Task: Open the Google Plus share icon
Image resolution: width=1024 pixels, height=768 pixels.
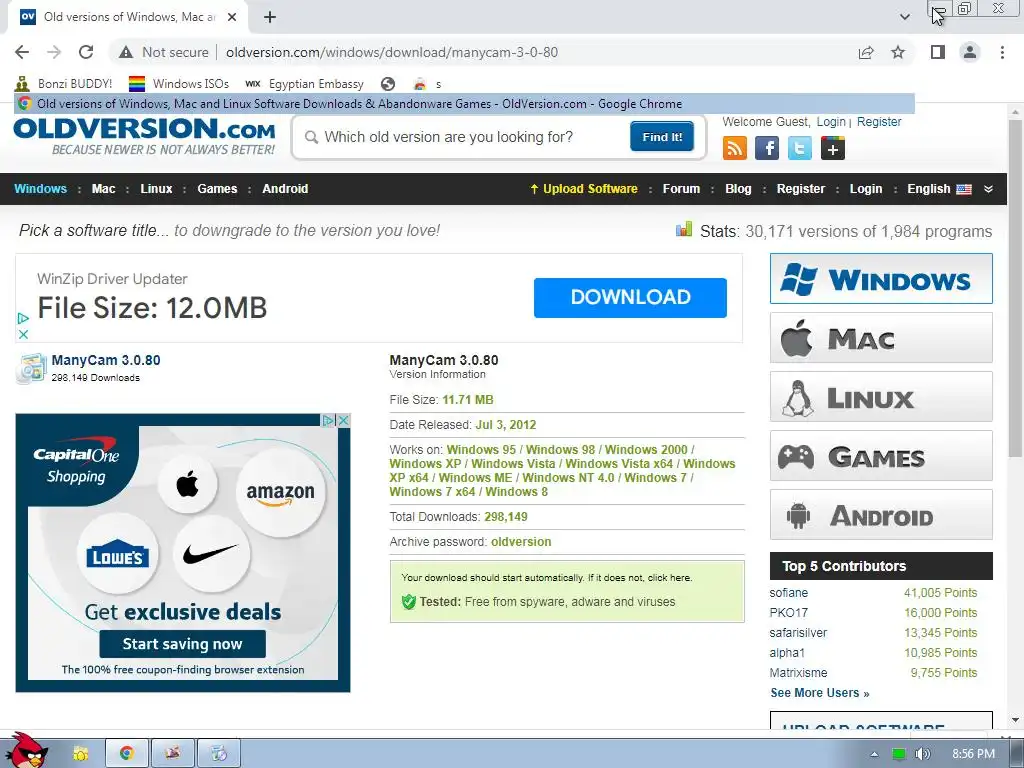Action: coord(833,148)
